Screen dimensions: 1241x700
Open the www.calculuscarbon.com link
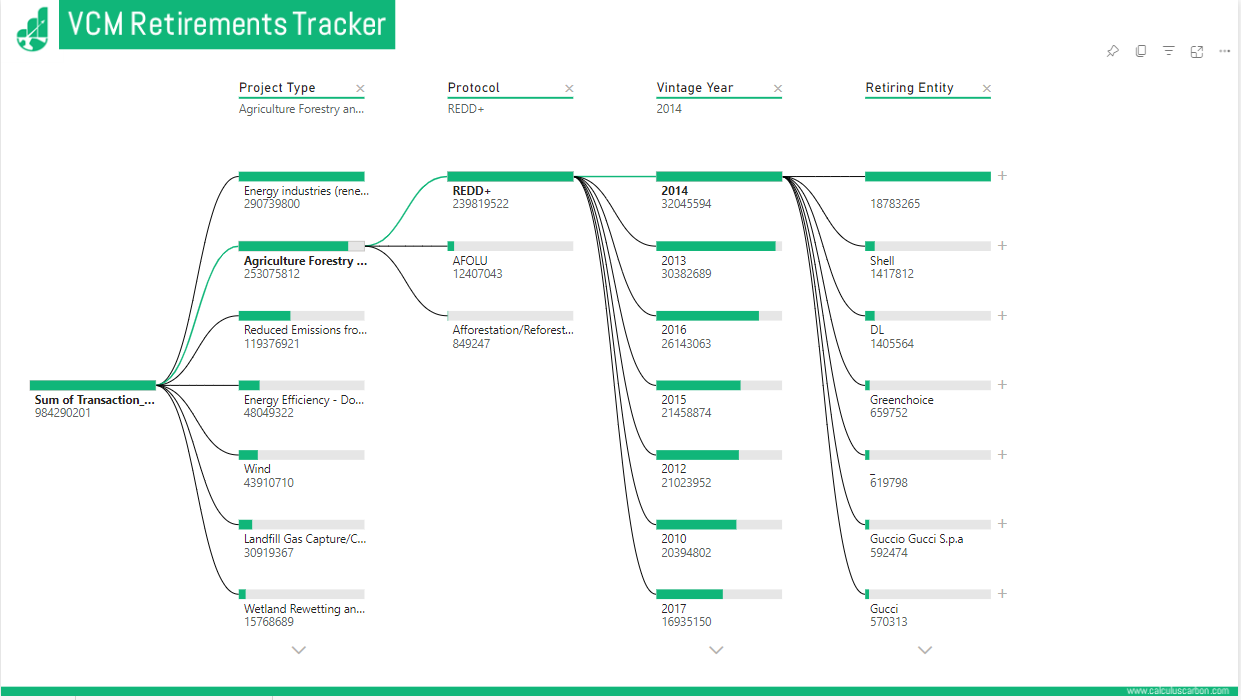[1178, 691]
